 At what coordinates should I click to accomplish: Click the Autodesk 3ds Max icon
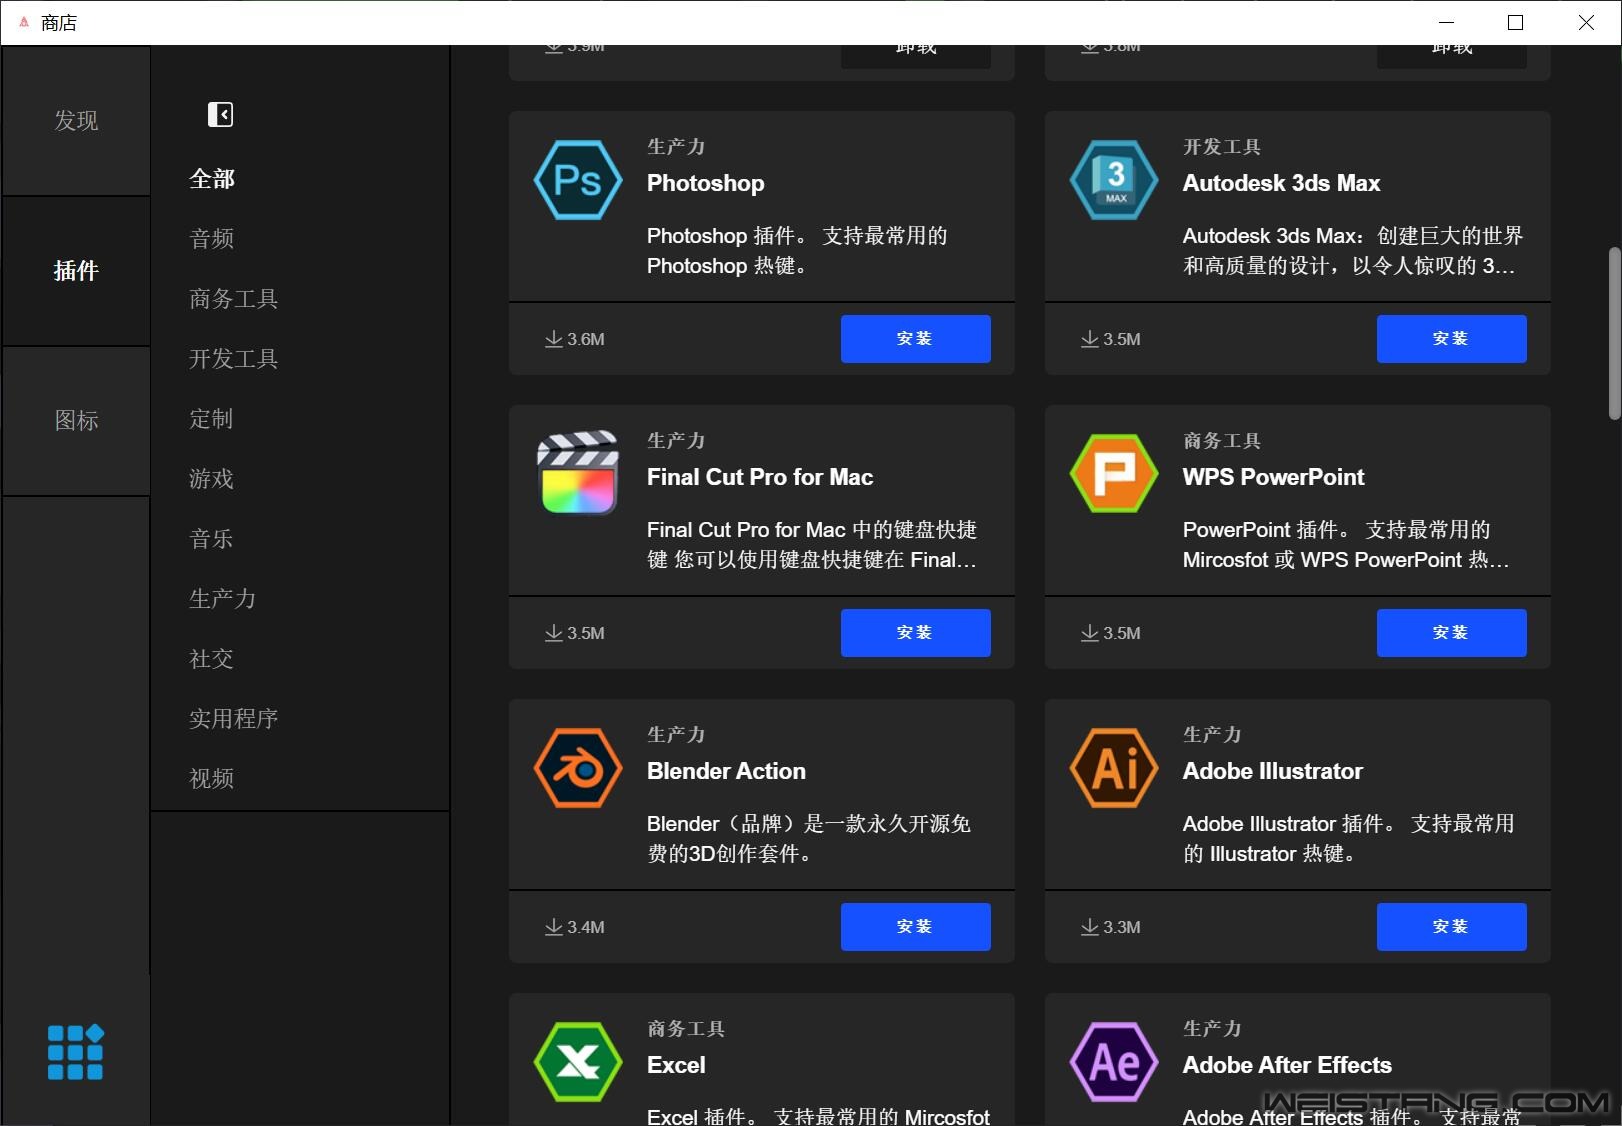(1114, 180)
